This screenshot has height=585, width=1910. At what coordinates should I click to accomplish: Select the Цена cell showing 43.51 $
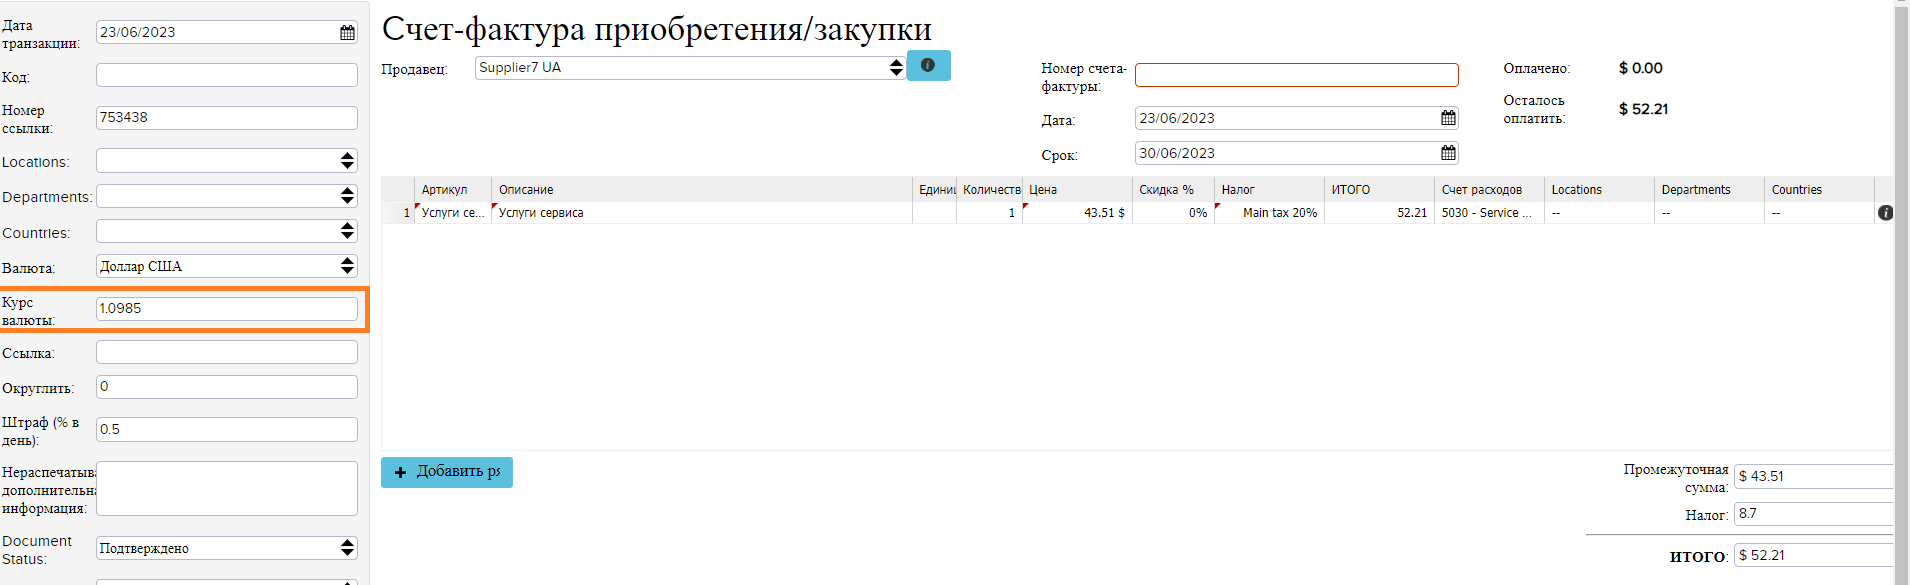(x=1077, y=213)
